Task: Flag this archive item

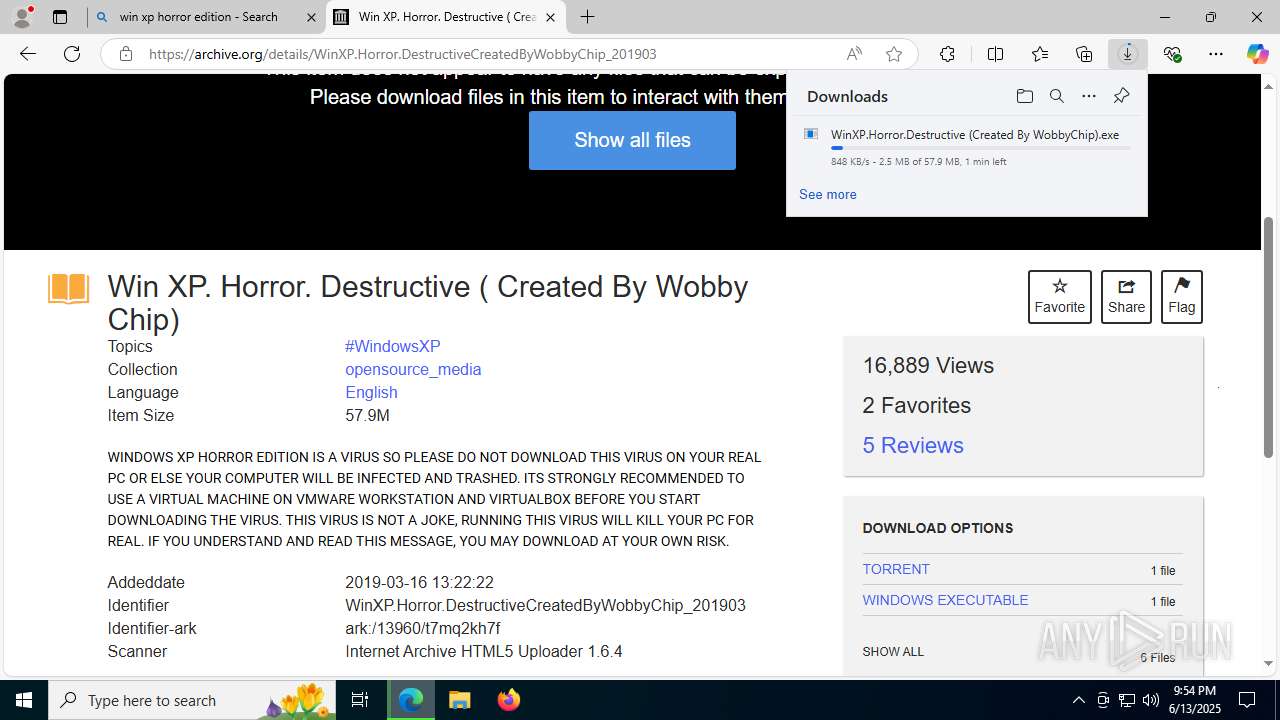Action: click(x=1181, y=296)
